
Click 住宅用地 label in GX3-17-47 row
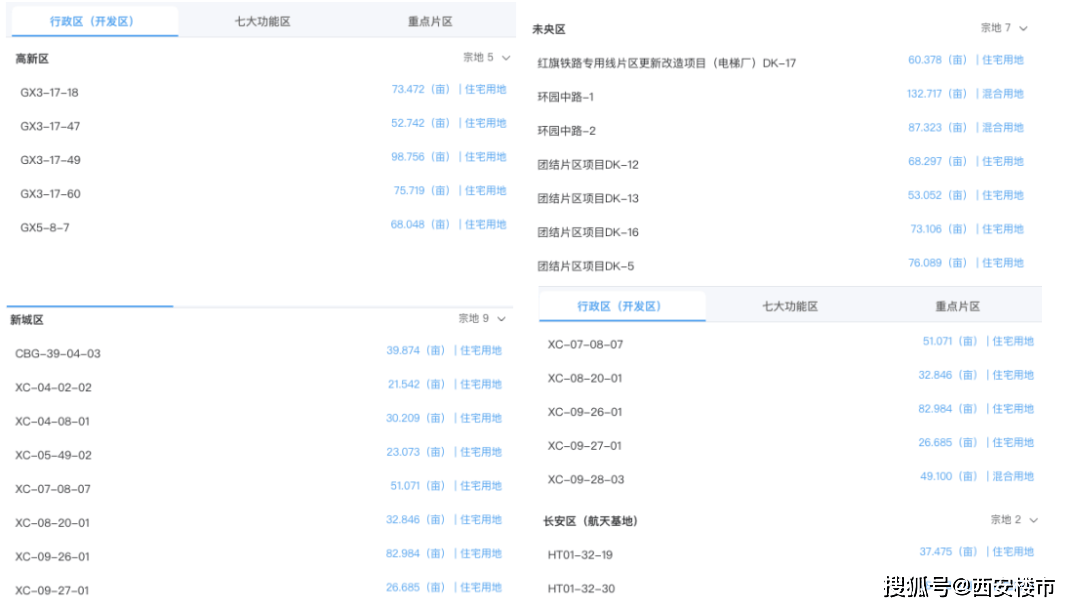coord(486,123)
